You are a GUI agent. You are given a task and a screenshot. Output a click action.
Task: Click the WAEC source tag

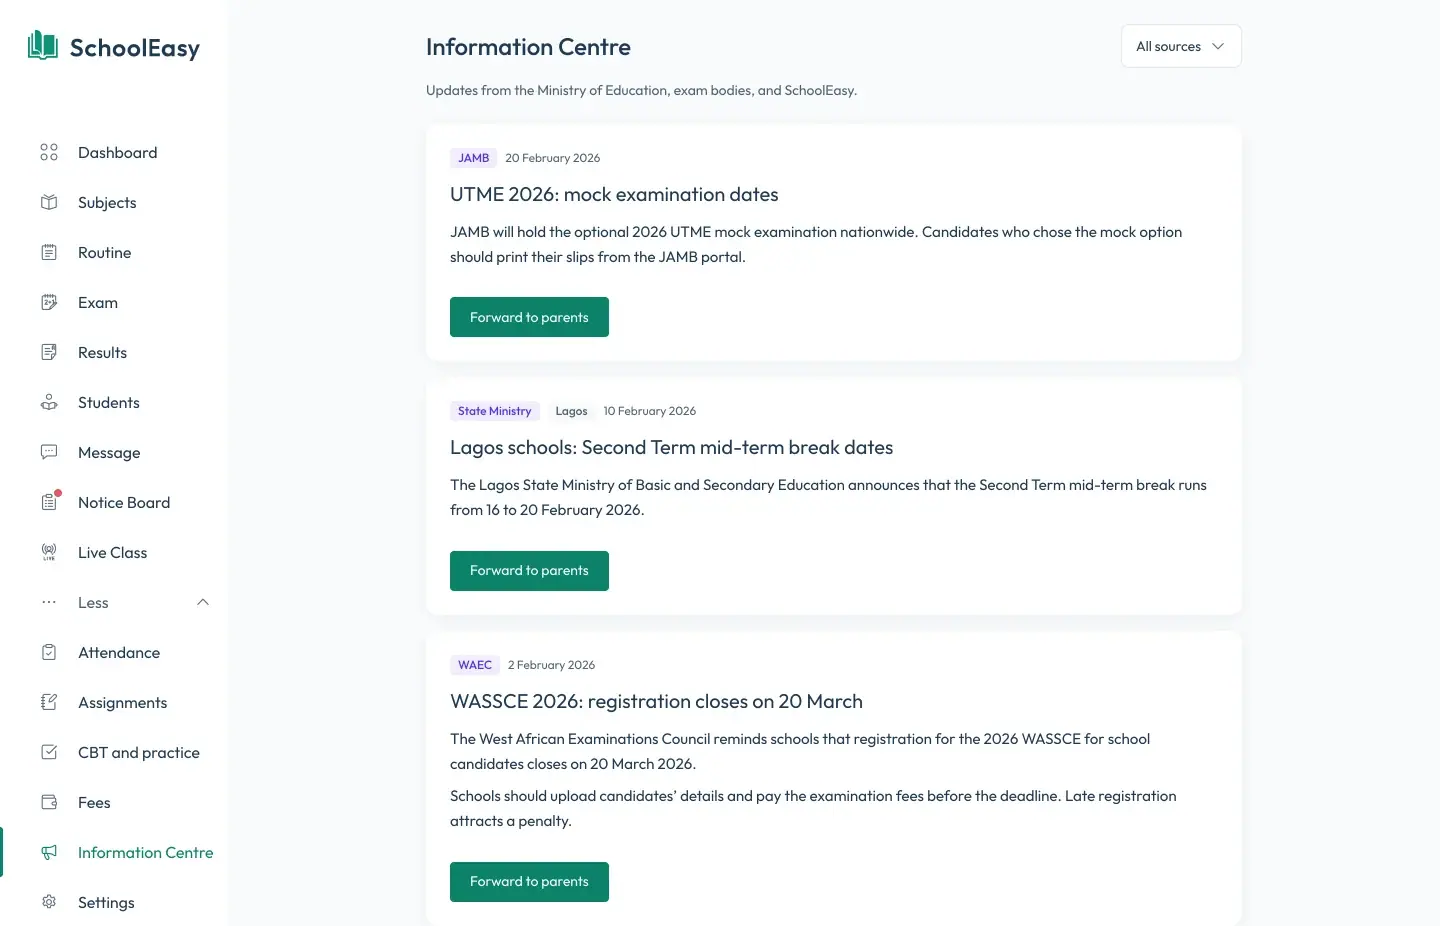coord(475,665)
